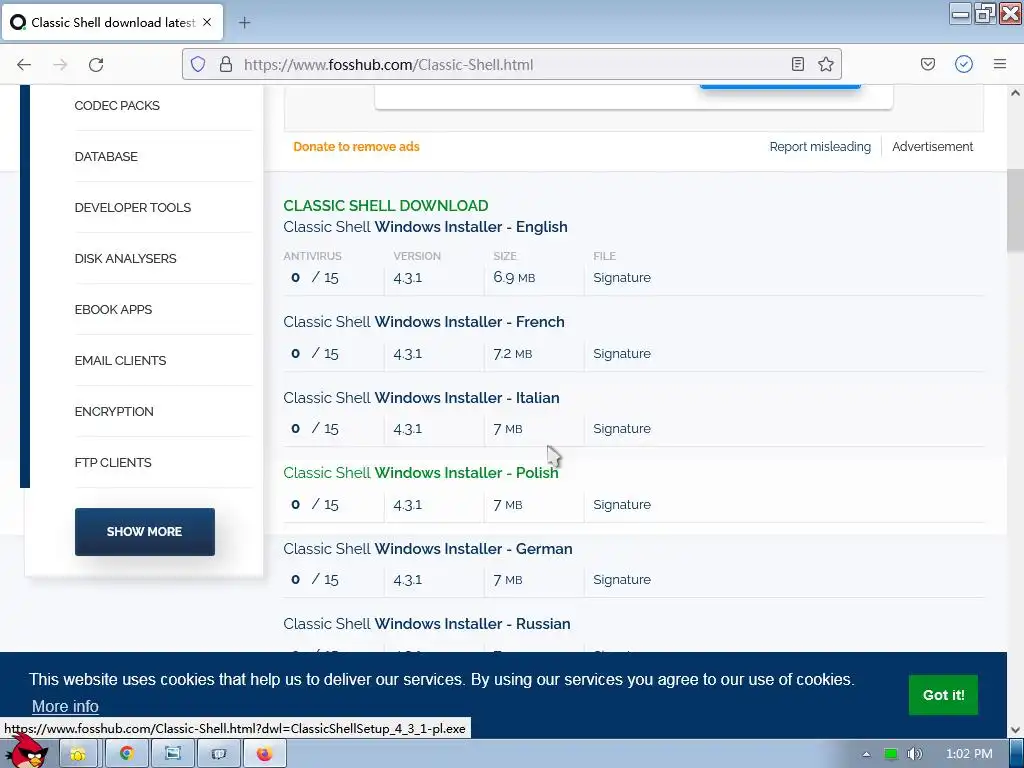Open CODEC PACKS category
Screen dimensions: 1024x768
[x=117, y=106]
